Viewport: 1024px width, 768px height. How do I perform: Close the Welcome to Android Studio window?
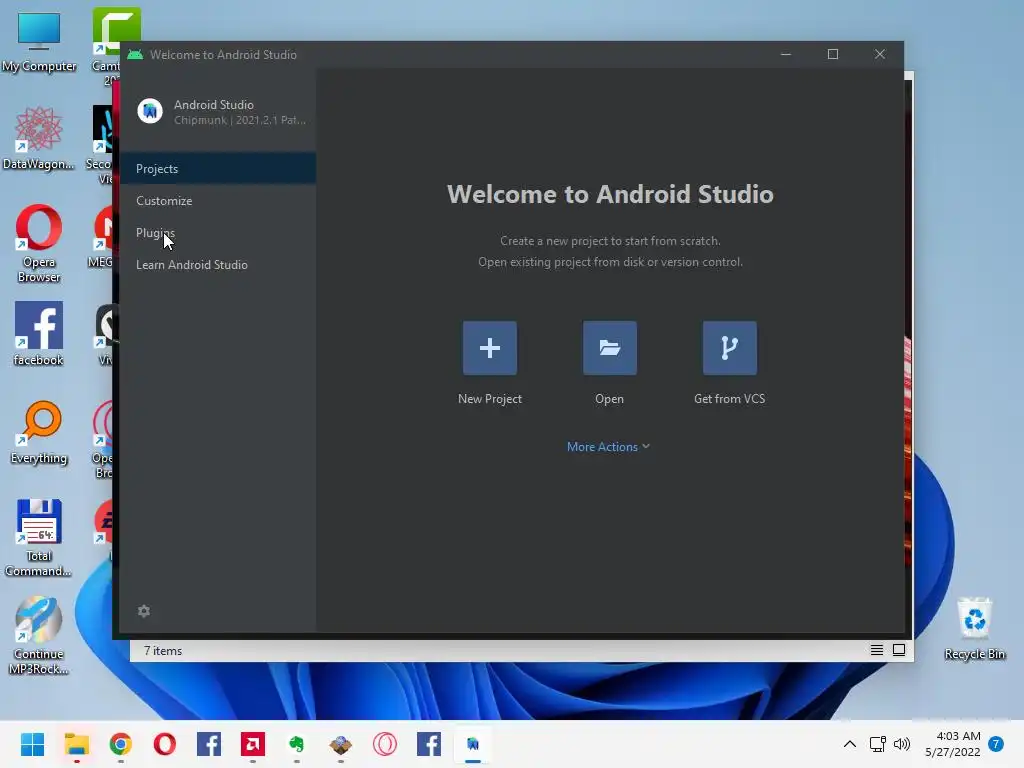tap(880, 54)
